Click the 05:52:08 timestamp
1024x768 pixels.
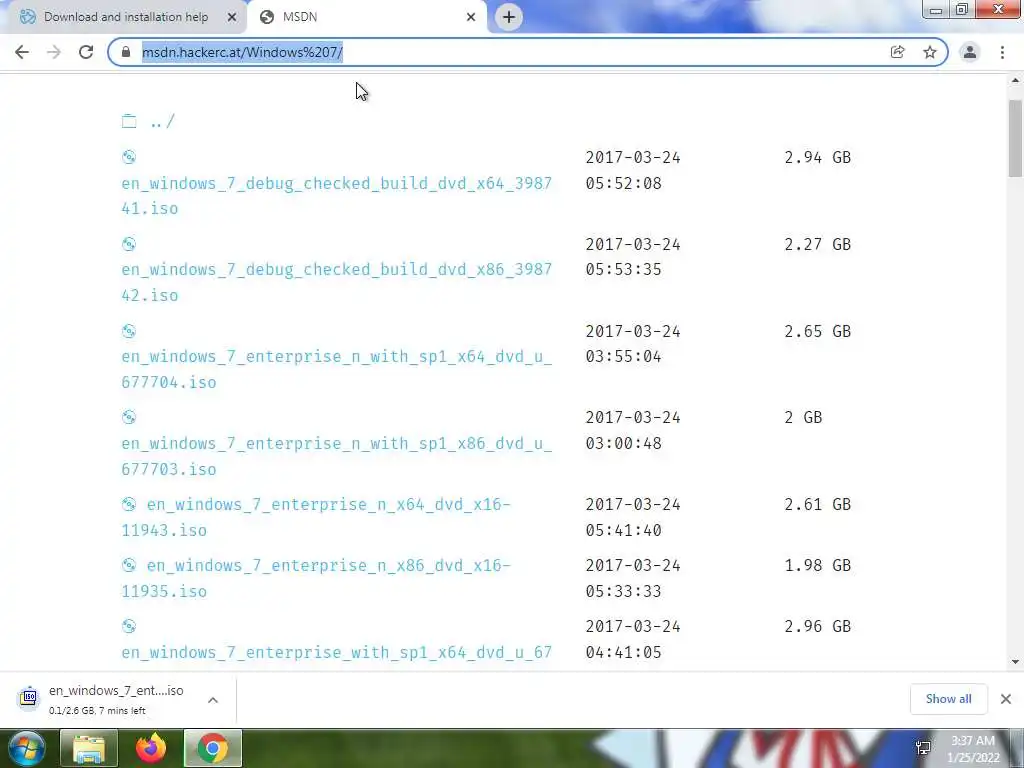[x=623, y=184]
